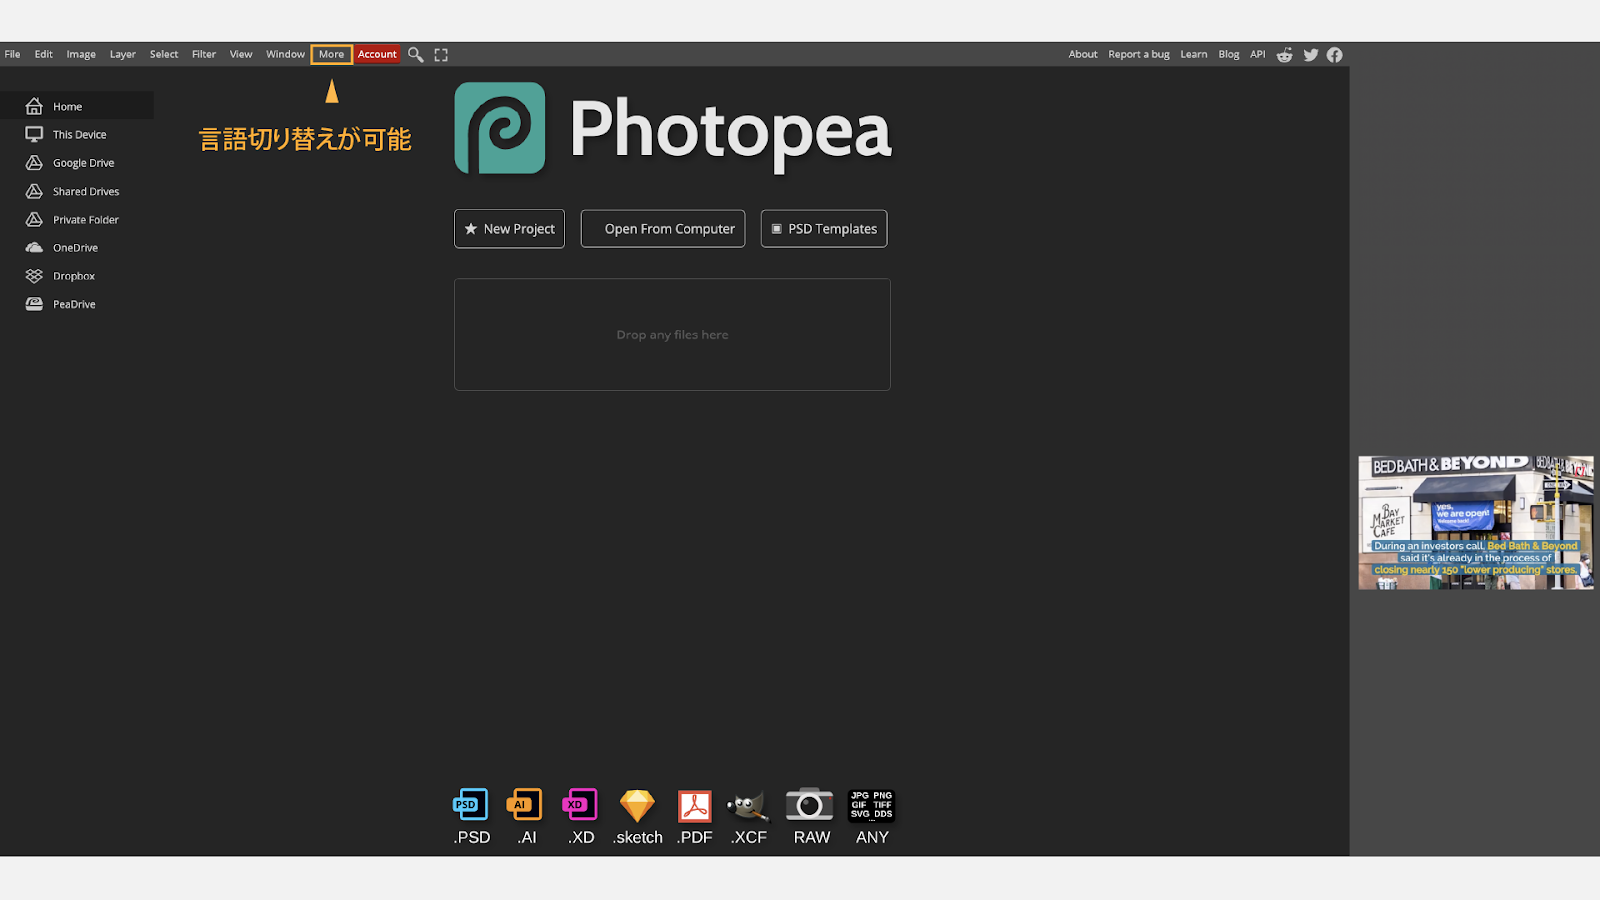1600x900 pixels.
Task: Click the .XD file format icon
Action: [x=580, y=805]
